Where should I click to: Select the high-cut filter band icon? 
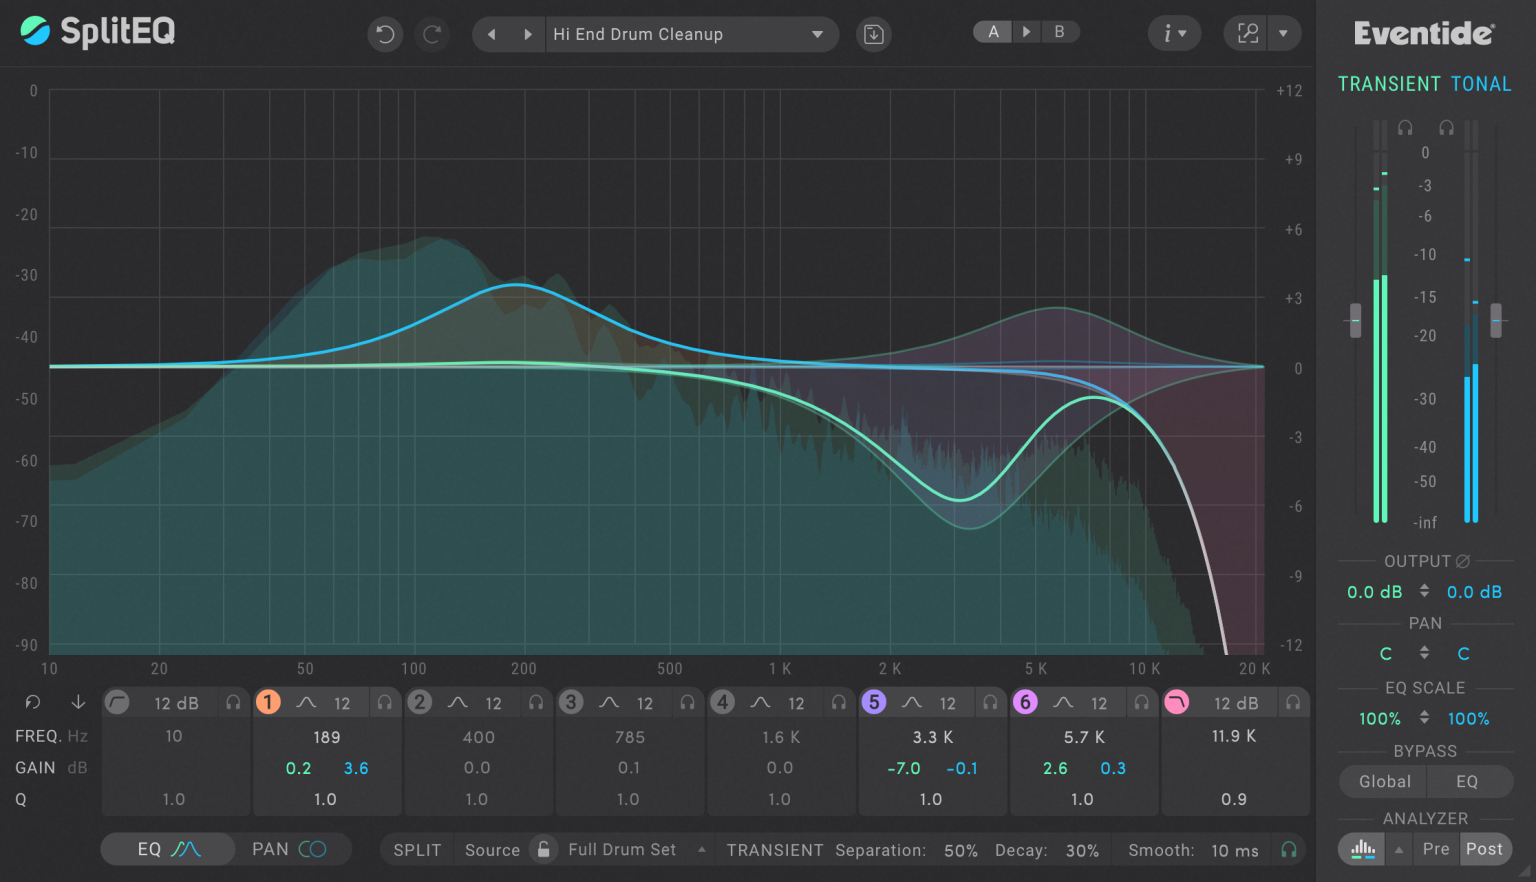[1177, 702]
